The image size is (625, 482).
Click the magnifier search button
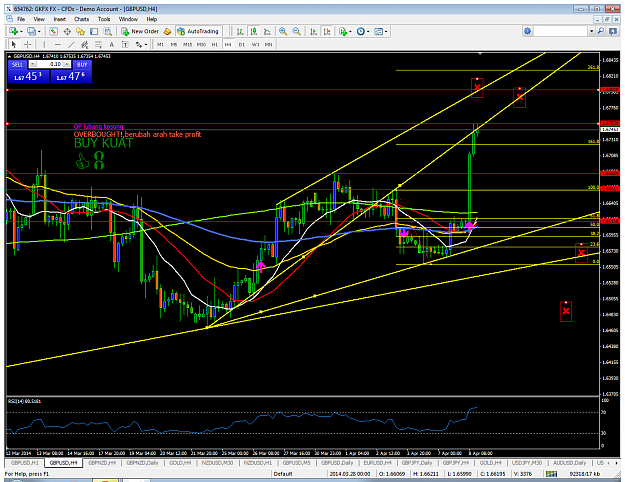coord(601,31)
